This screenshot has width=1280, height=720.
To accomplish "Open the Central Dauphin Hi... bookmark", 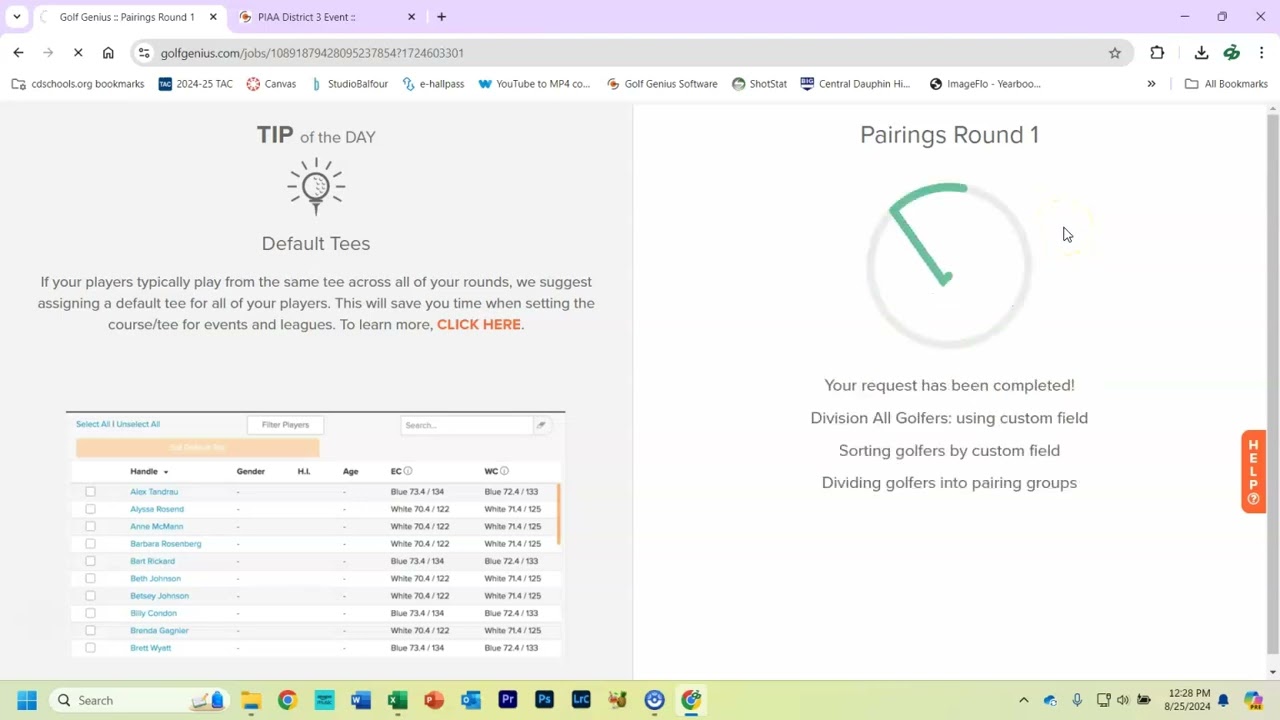I will (855, 84).
